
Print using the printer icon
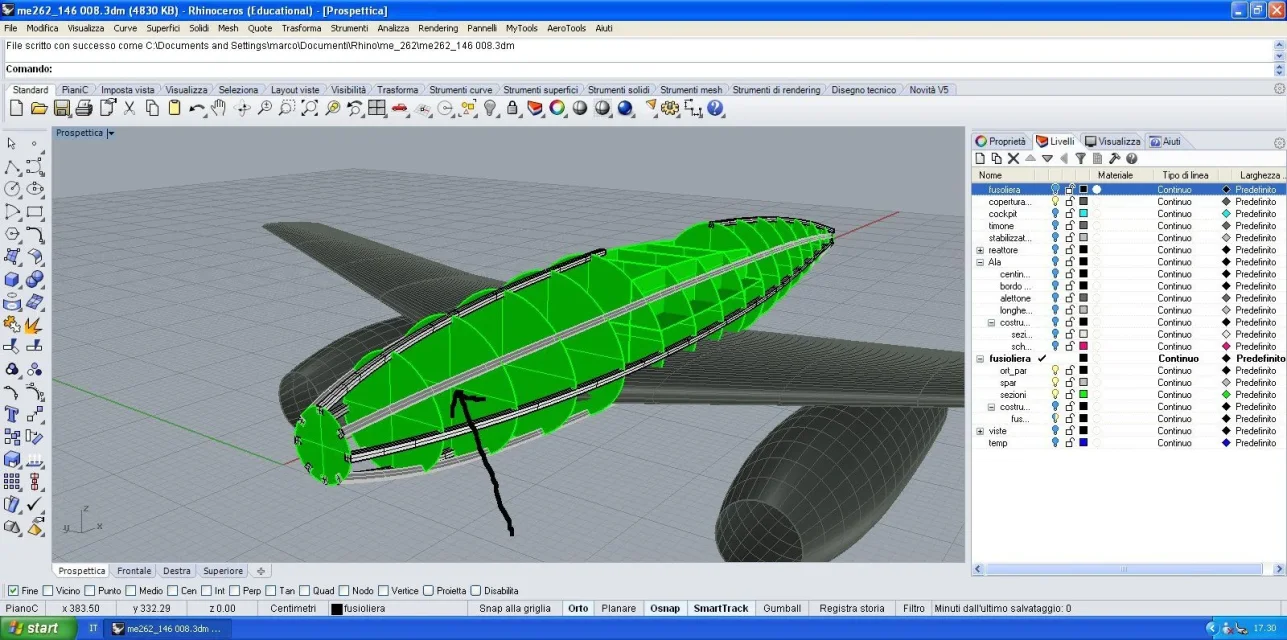84,108
